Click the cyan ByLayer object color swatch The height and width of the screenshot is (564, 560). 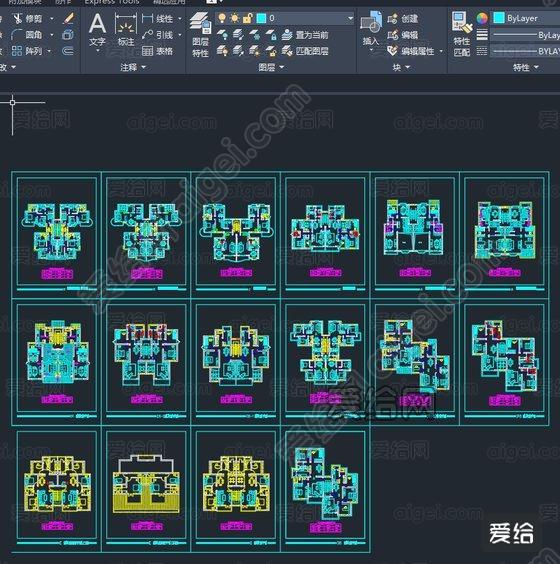click(498, 18)
